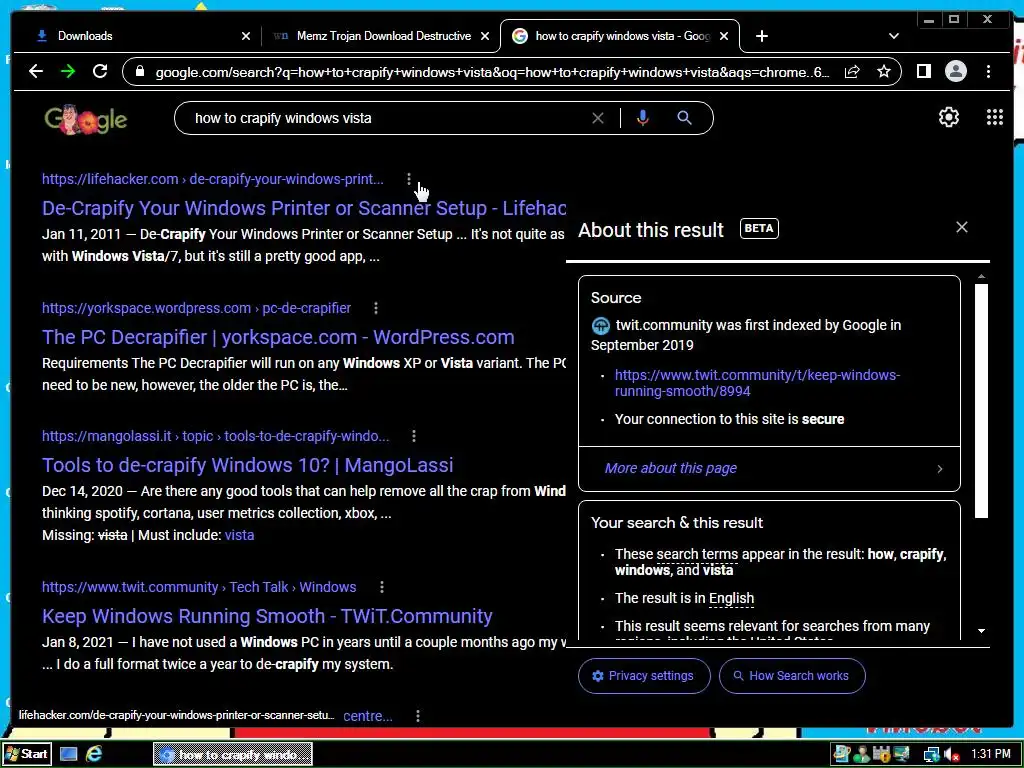Click the volume tray icon

[952, 755]
